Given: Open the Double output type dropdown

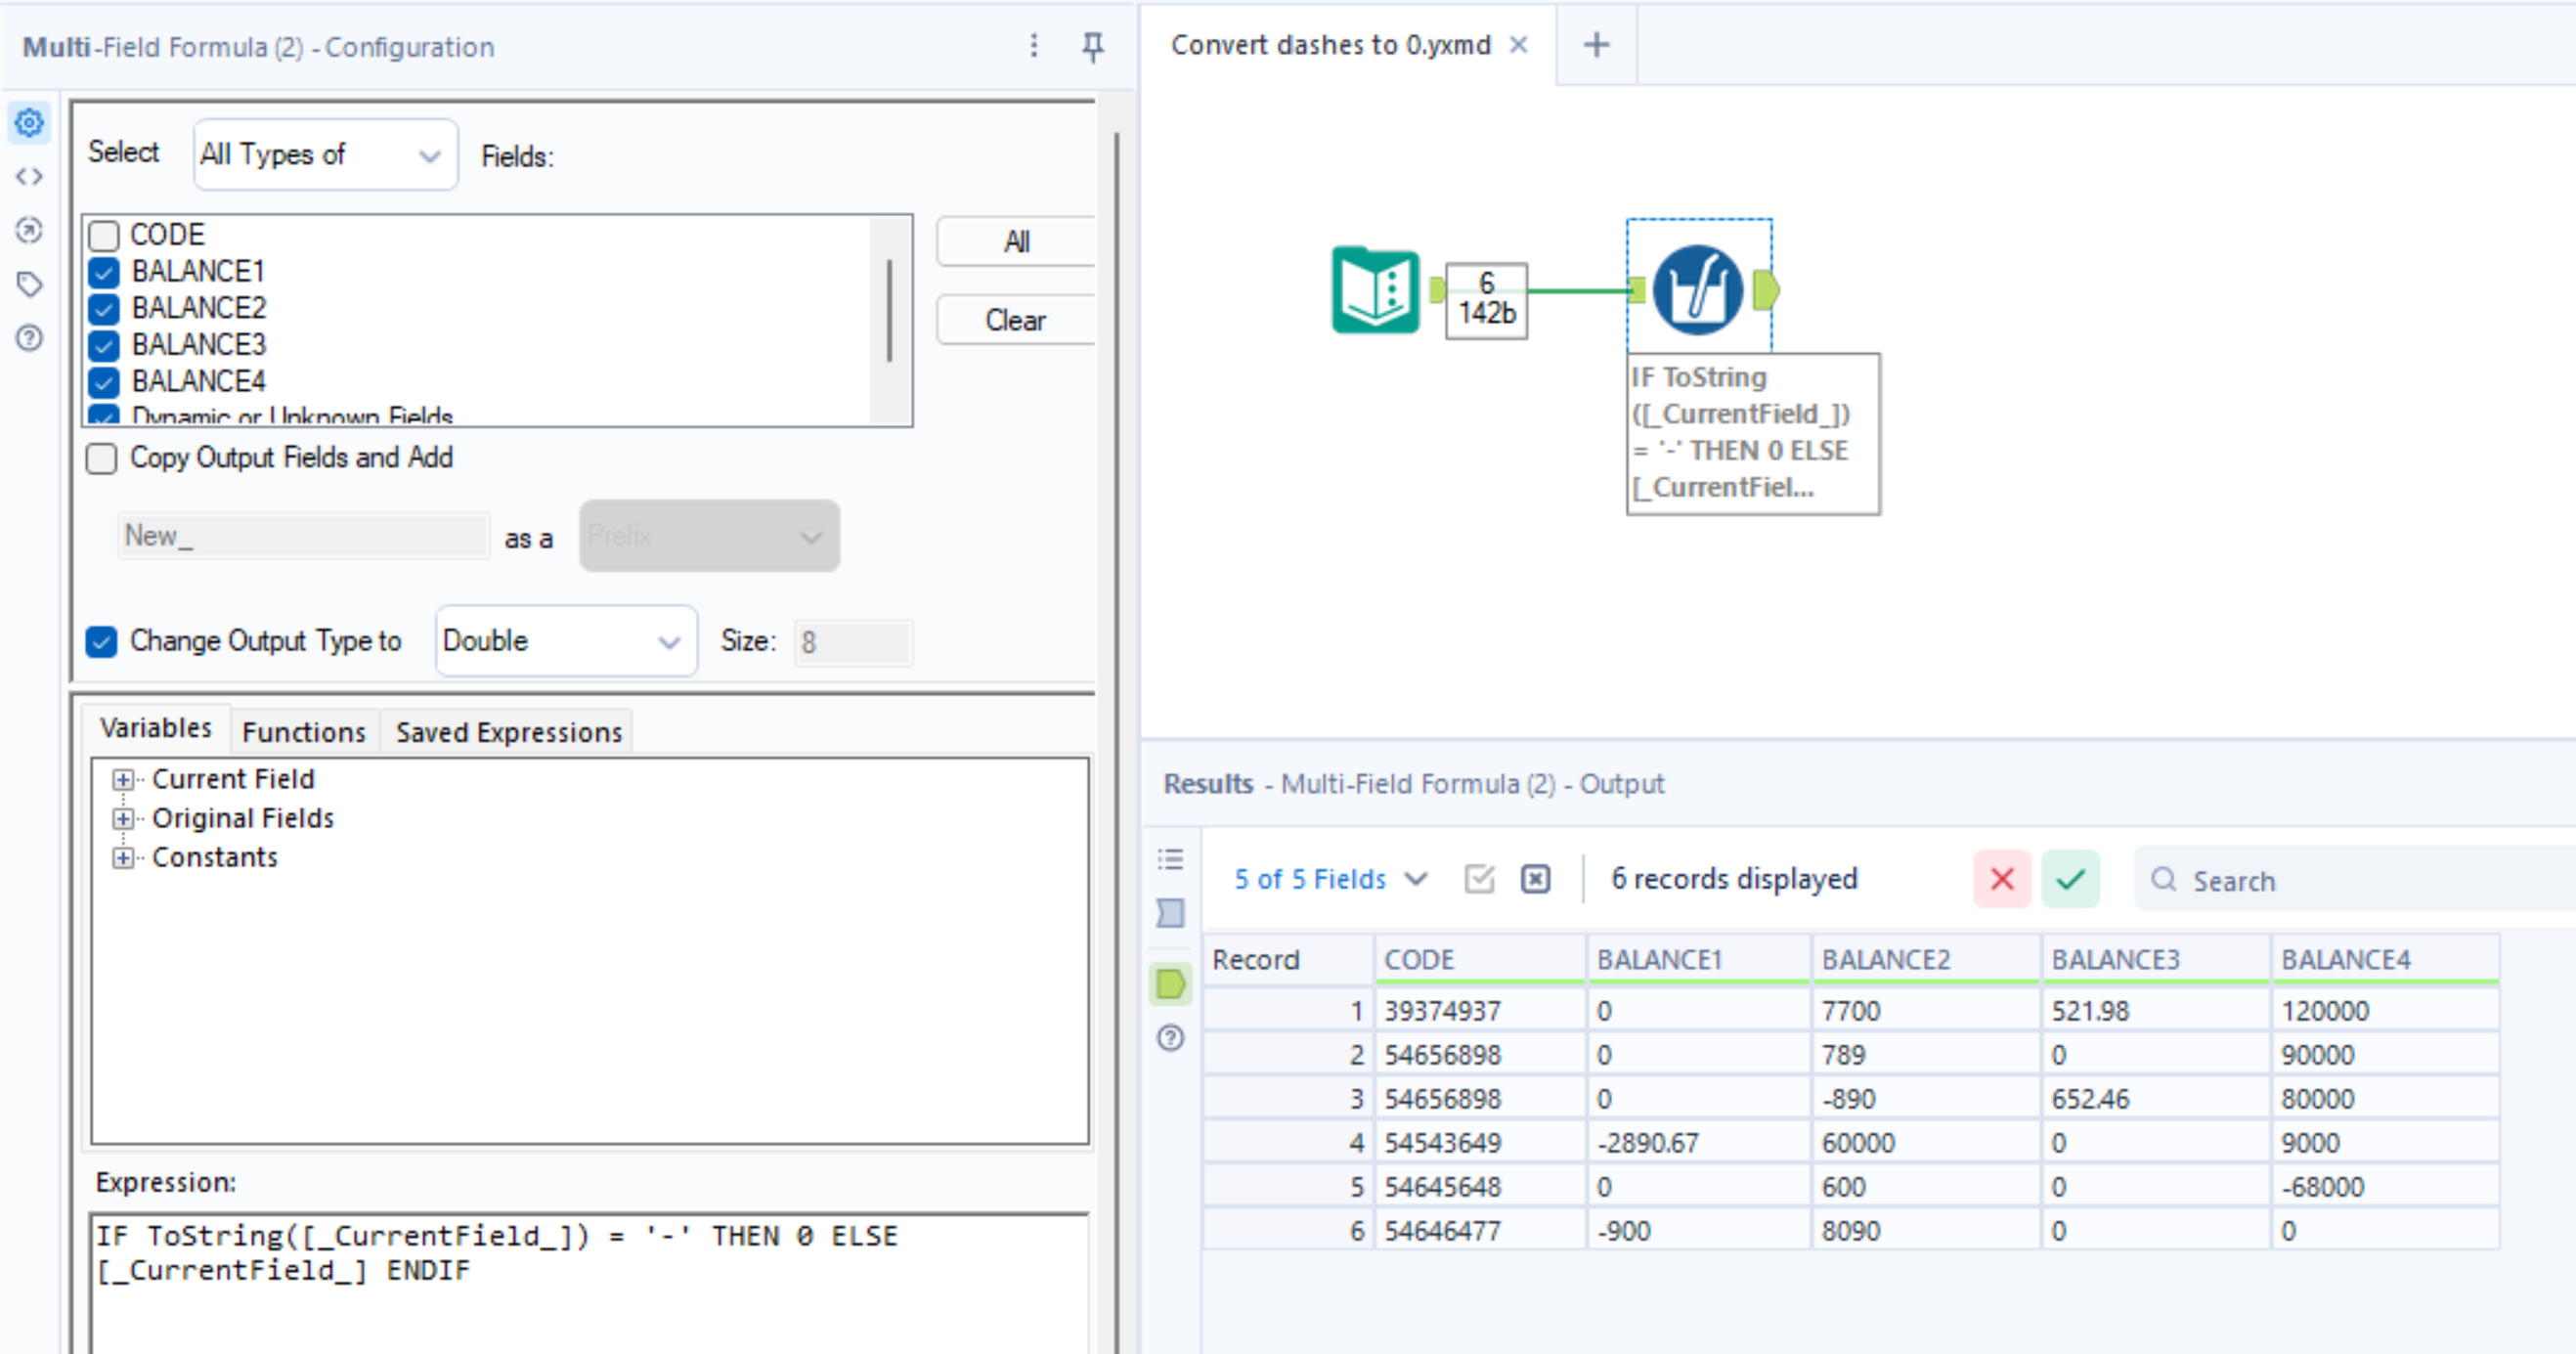Looking at the screenshot, I should click(x=565, y=641).
